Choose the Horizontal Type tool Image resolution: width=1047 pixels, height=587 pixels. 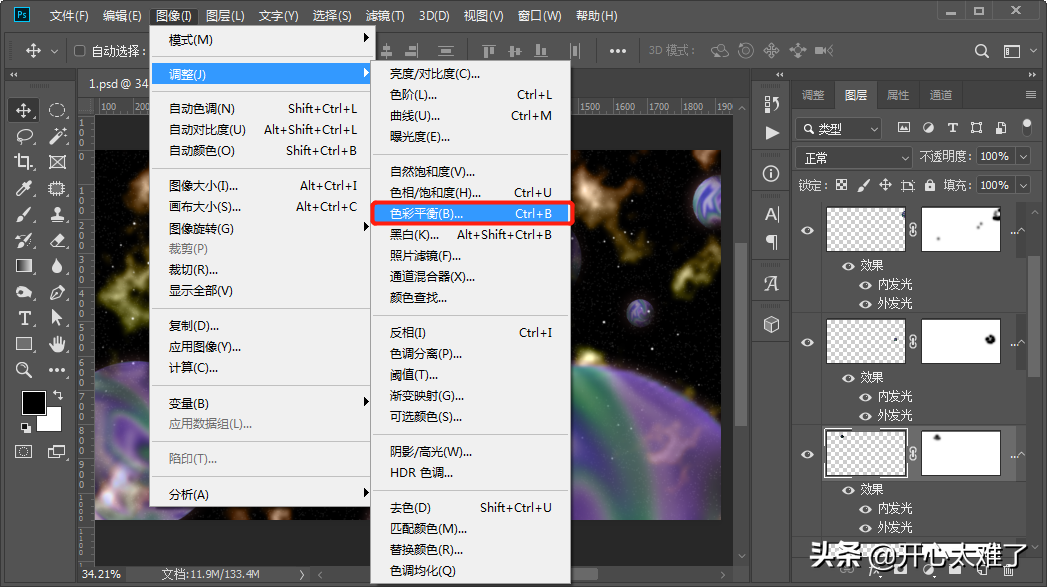(24, 318)
